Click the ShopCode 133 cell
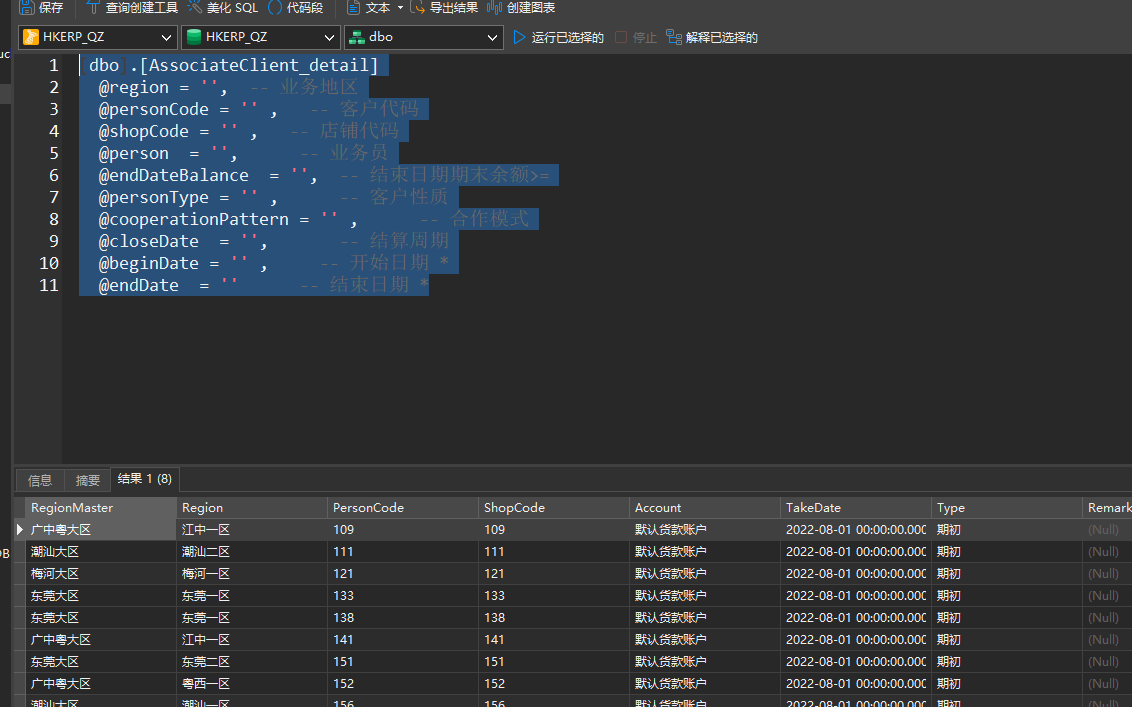The width and height of the screenshot is (1132, 707). coord(553,596)
